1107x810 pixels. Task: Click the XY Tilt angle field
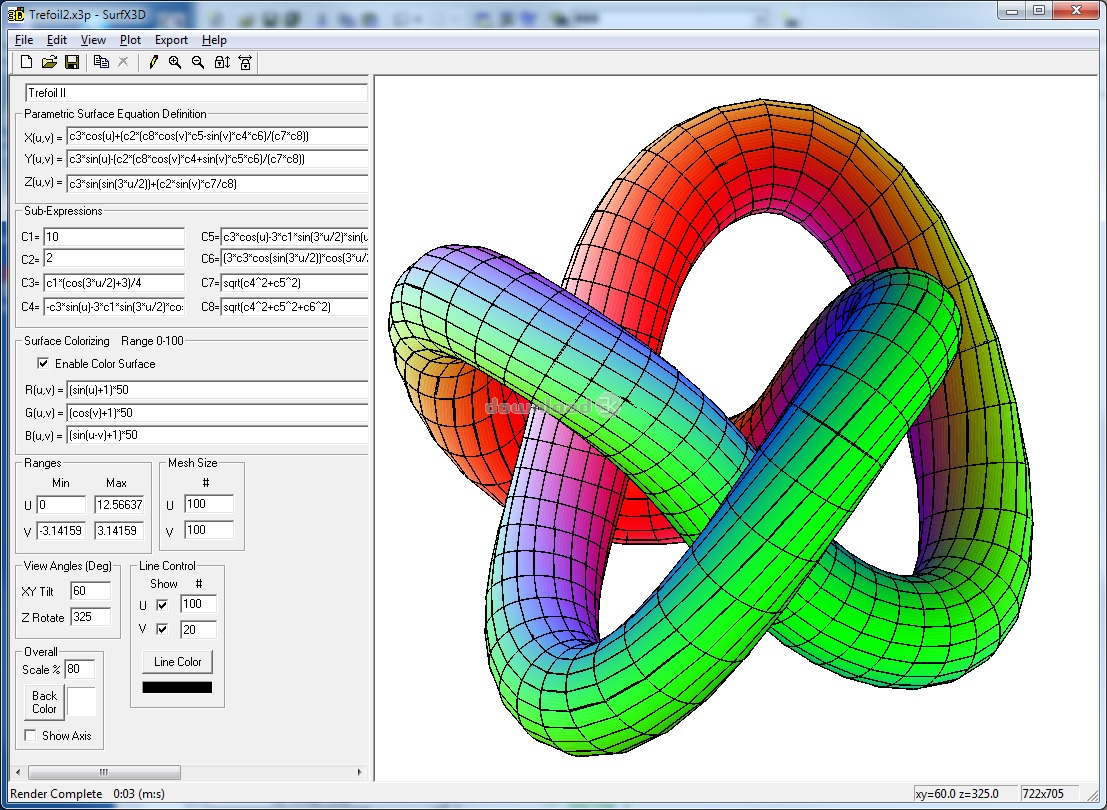90,591
